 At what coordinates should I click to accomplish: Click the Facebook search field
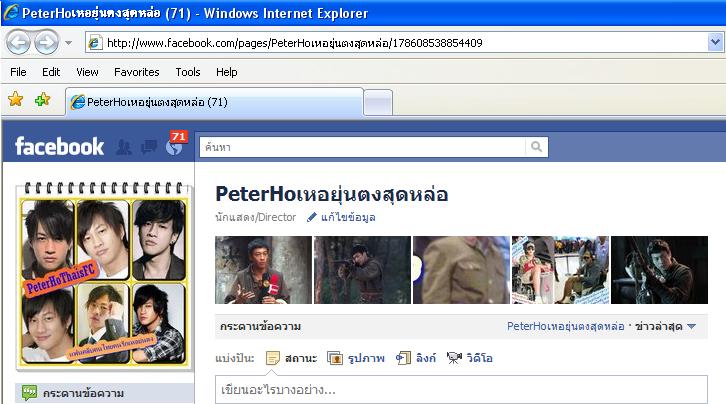pyautogui.click(x=363, y=147)
